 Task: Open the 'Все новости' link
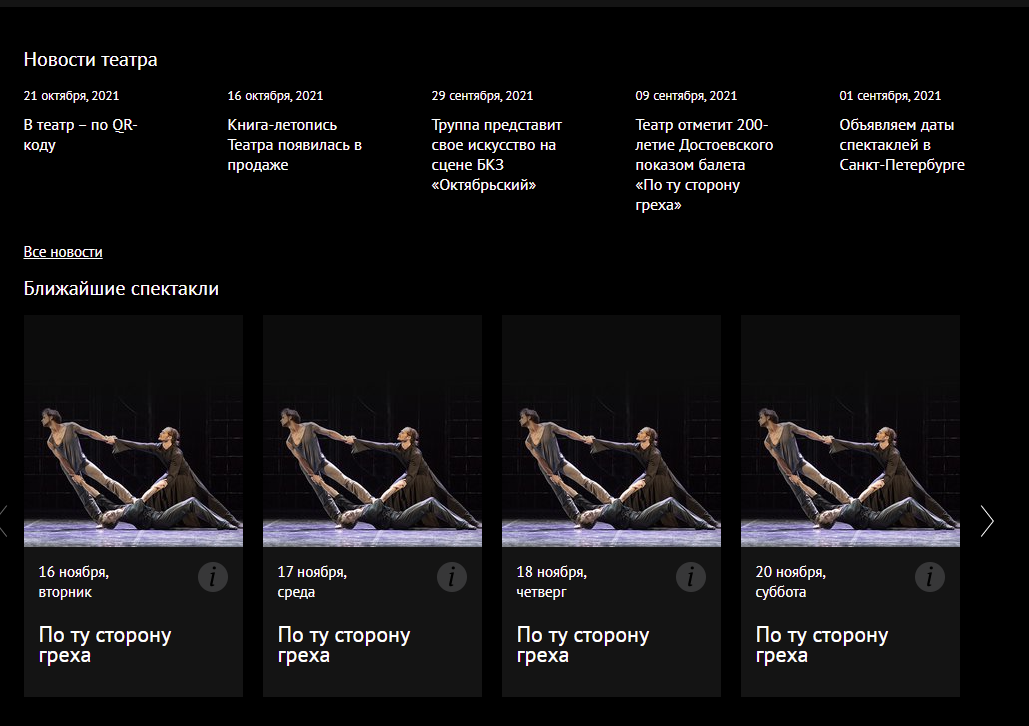pos(63,252)
